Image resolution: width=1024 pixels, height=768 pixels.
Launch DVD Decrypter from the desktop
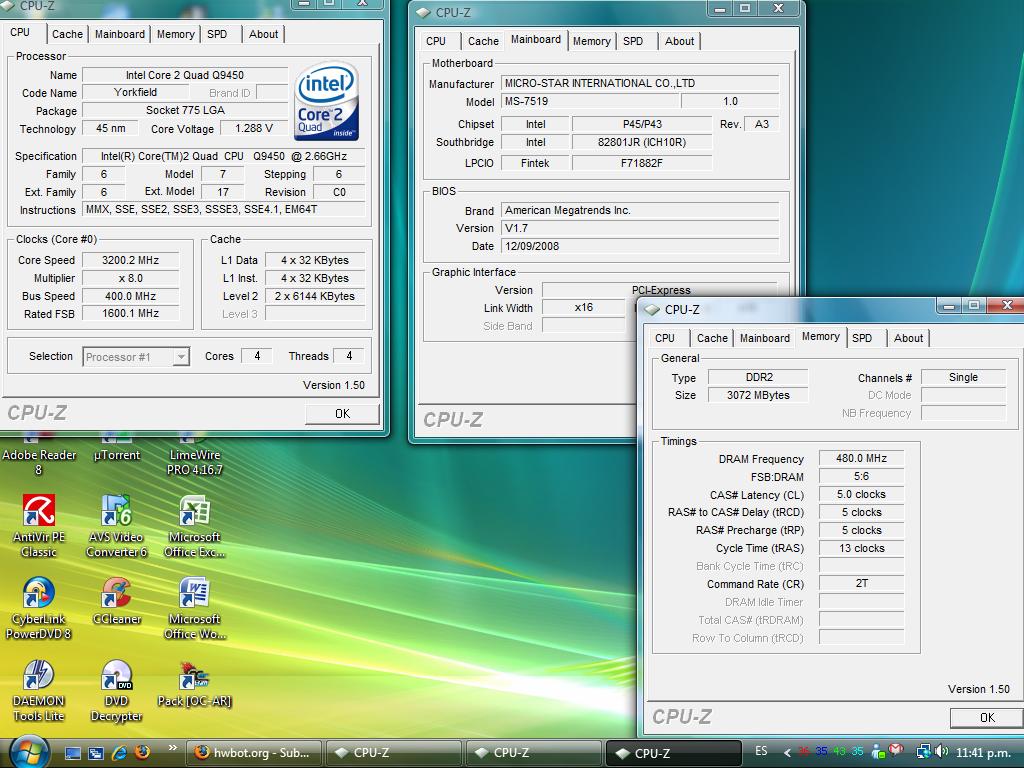coord(116,691)
